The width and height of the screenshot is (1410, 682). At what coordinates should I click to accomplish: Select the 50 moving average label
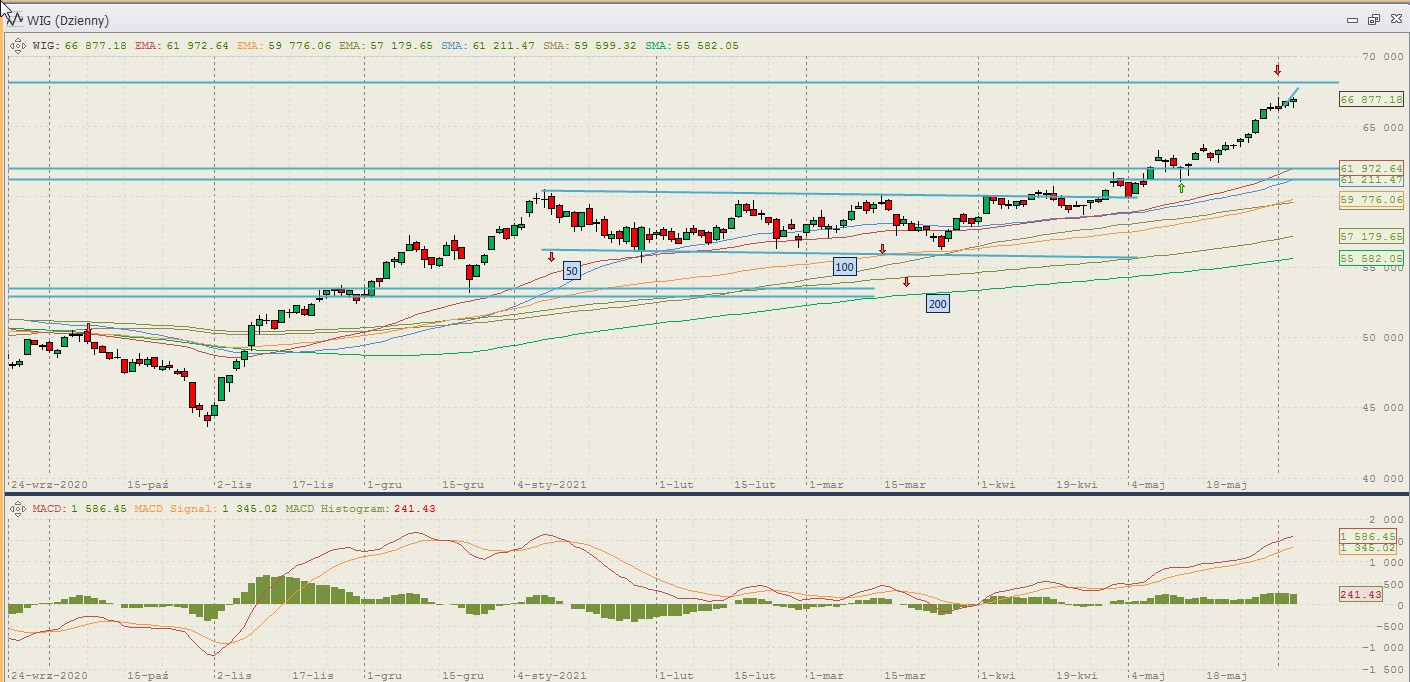(x=571, y=271)
